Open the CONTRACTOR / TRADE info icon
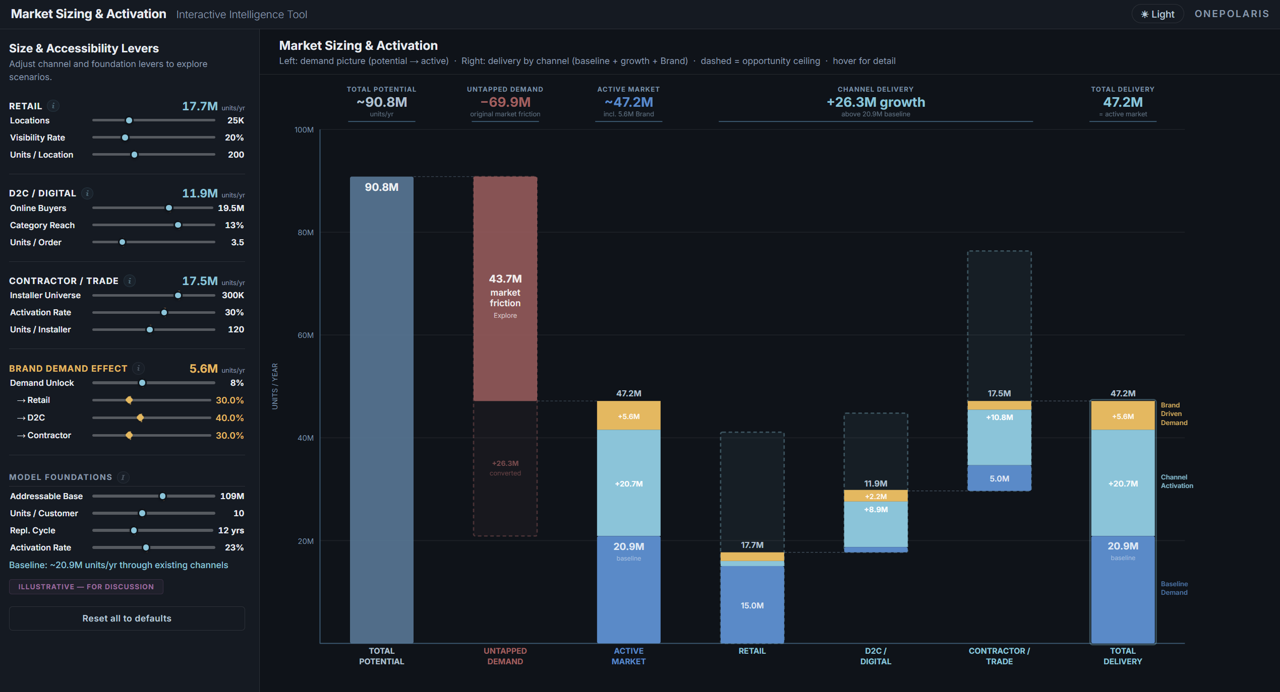Image resolution: width=1280 pixels, height=692 pixels. [x=130, y=280]
